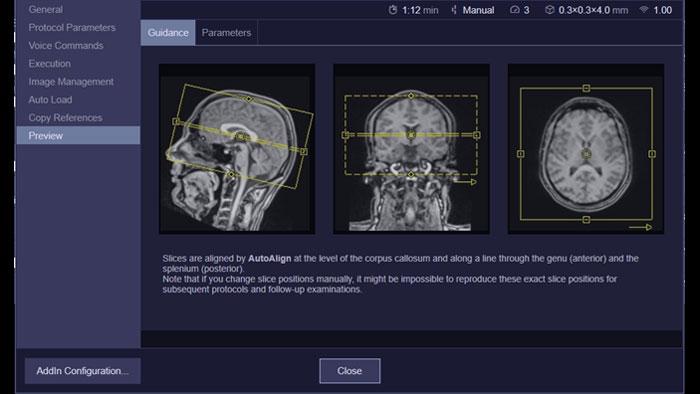Go to Voice Commands settings
This screenshot has height=394, width=700.
(66, 46)
